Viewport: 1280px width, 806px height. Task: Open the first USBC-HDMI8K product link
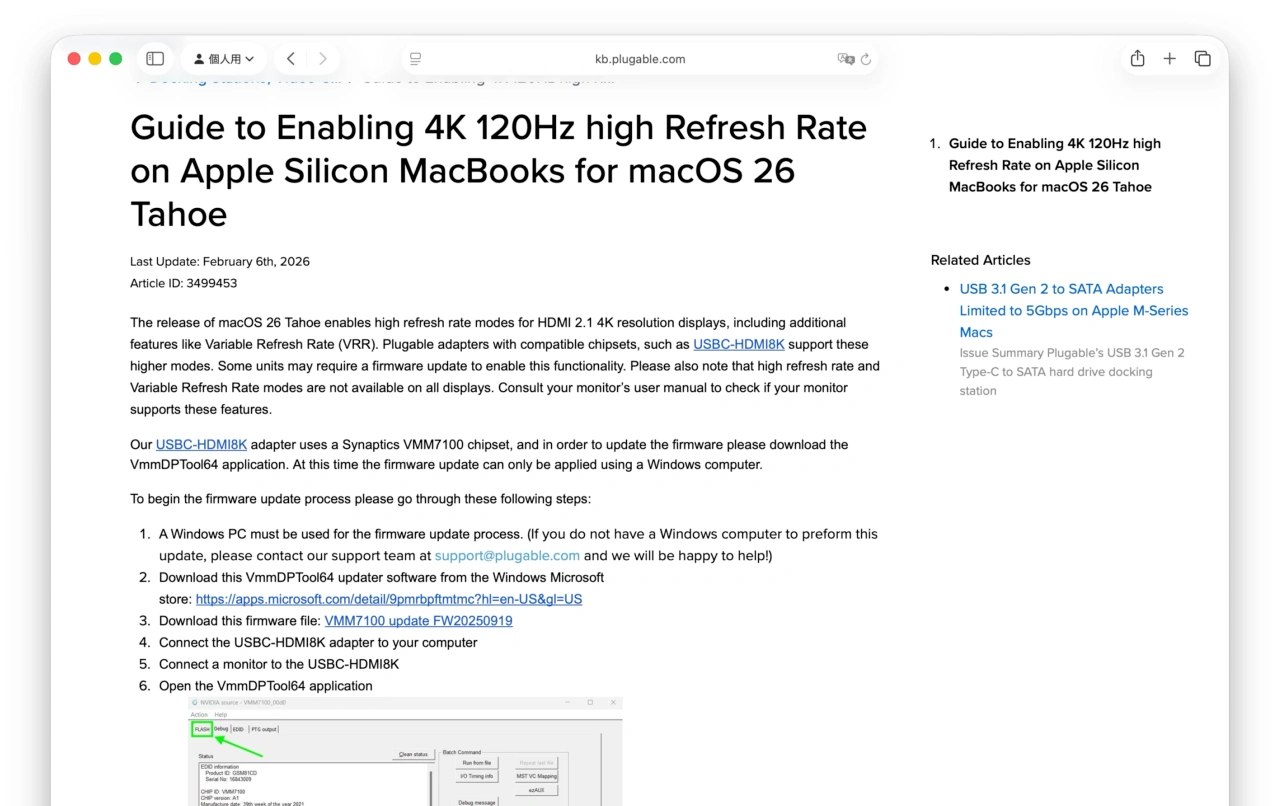tap(738, 344)
